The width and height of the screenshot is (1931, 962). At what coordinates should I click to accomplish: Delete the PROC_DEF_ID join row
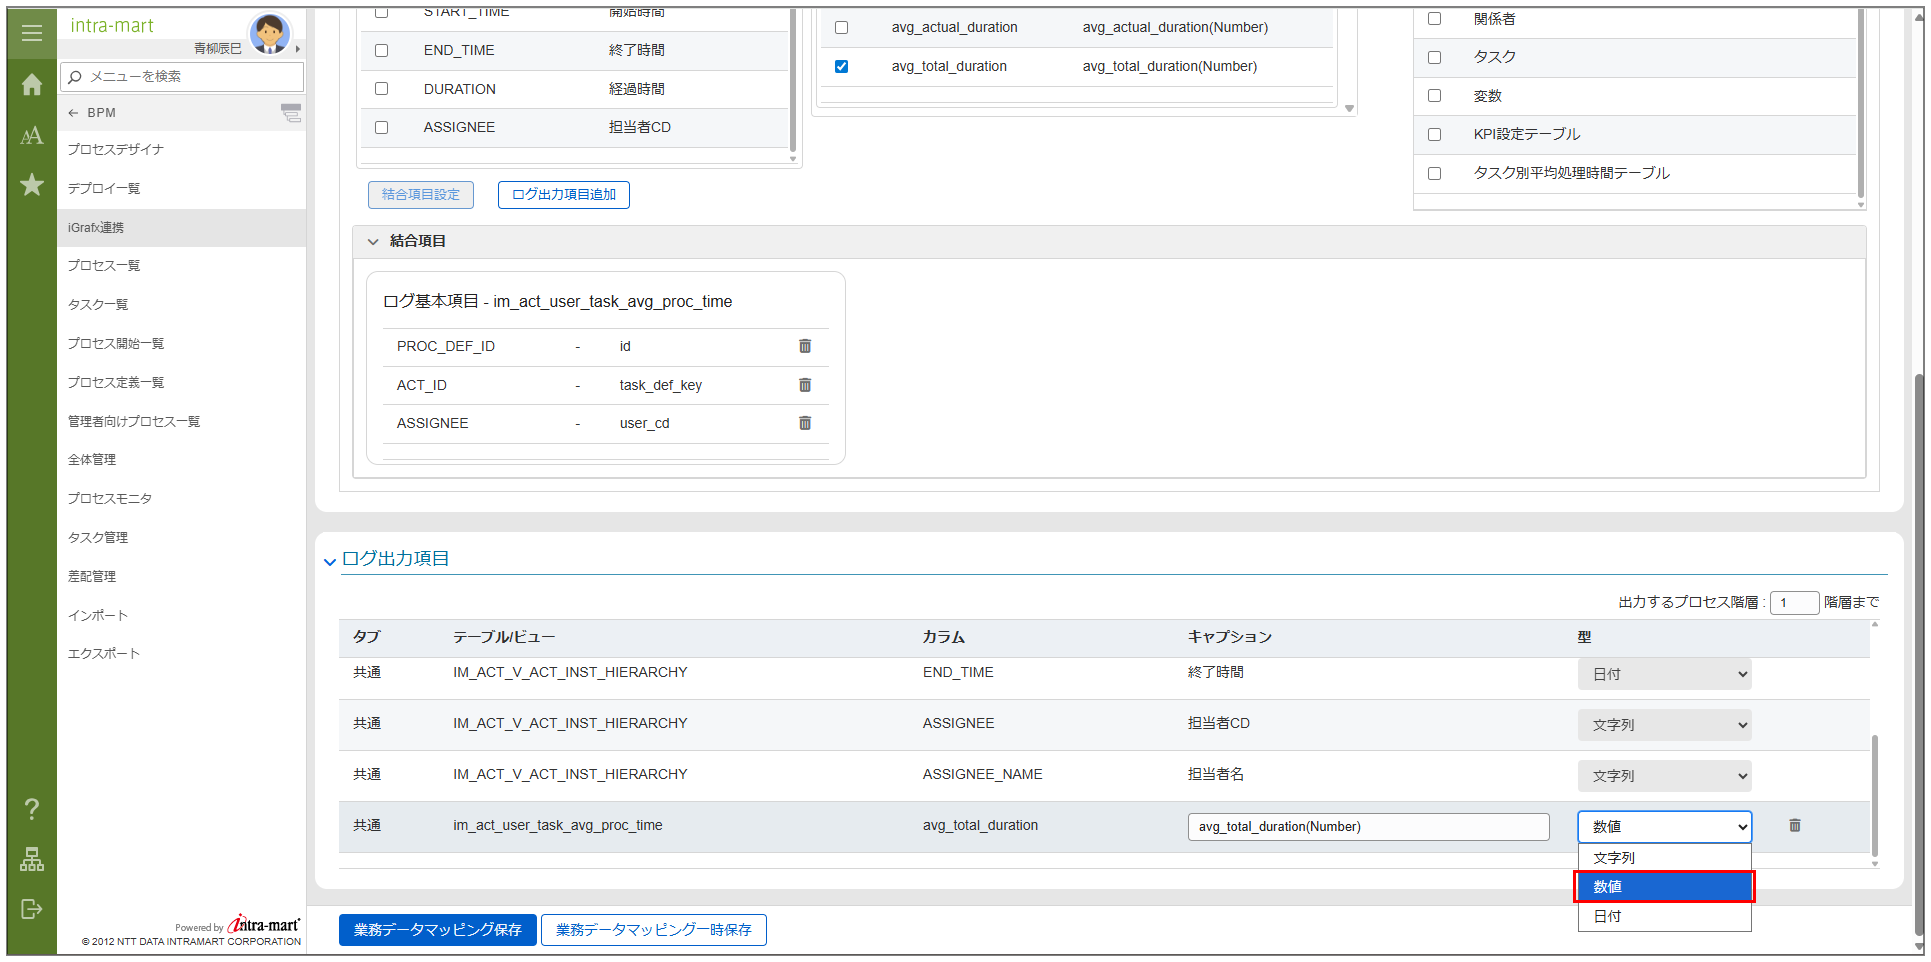pyautogui.click(x=804, y=346)
